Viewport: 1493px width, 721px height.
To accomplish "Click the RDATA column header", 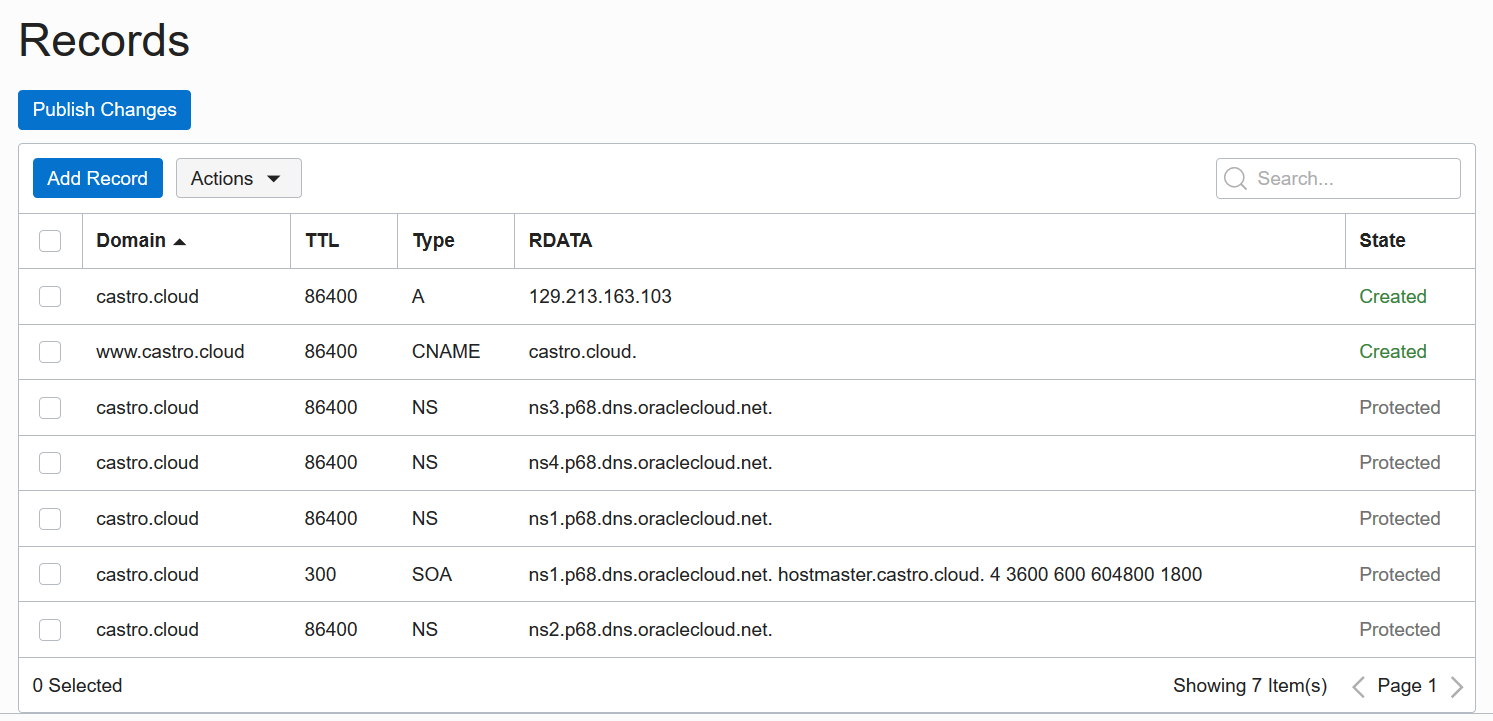I will (560, 241).
